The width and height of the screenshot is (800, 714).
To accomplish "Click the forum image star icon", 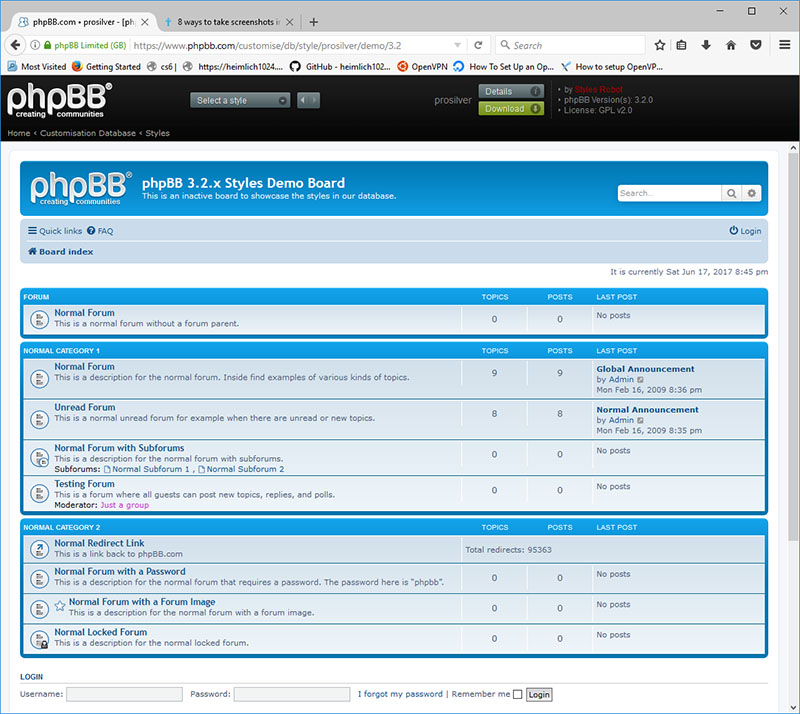I will [x=60, y=606].
